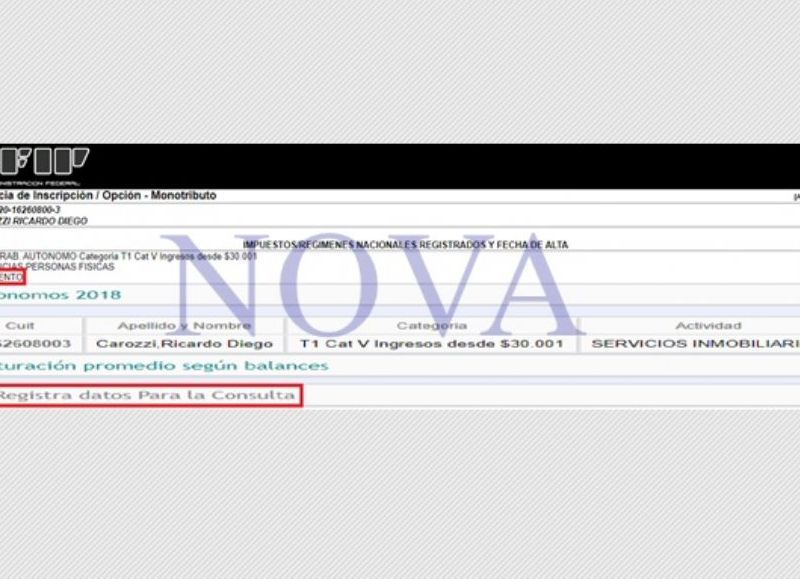Click the italic name 'RICARDO DIEGO' below the title
The width and height of the screenshot is (800, 579).
pyautogui.click(x=44, y=221)
